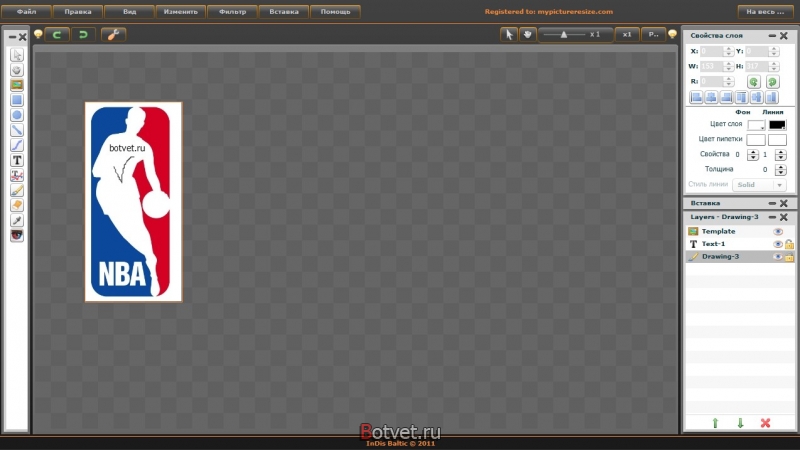Select the hand/grab tool in left toolbox

(x=17, y=70)
